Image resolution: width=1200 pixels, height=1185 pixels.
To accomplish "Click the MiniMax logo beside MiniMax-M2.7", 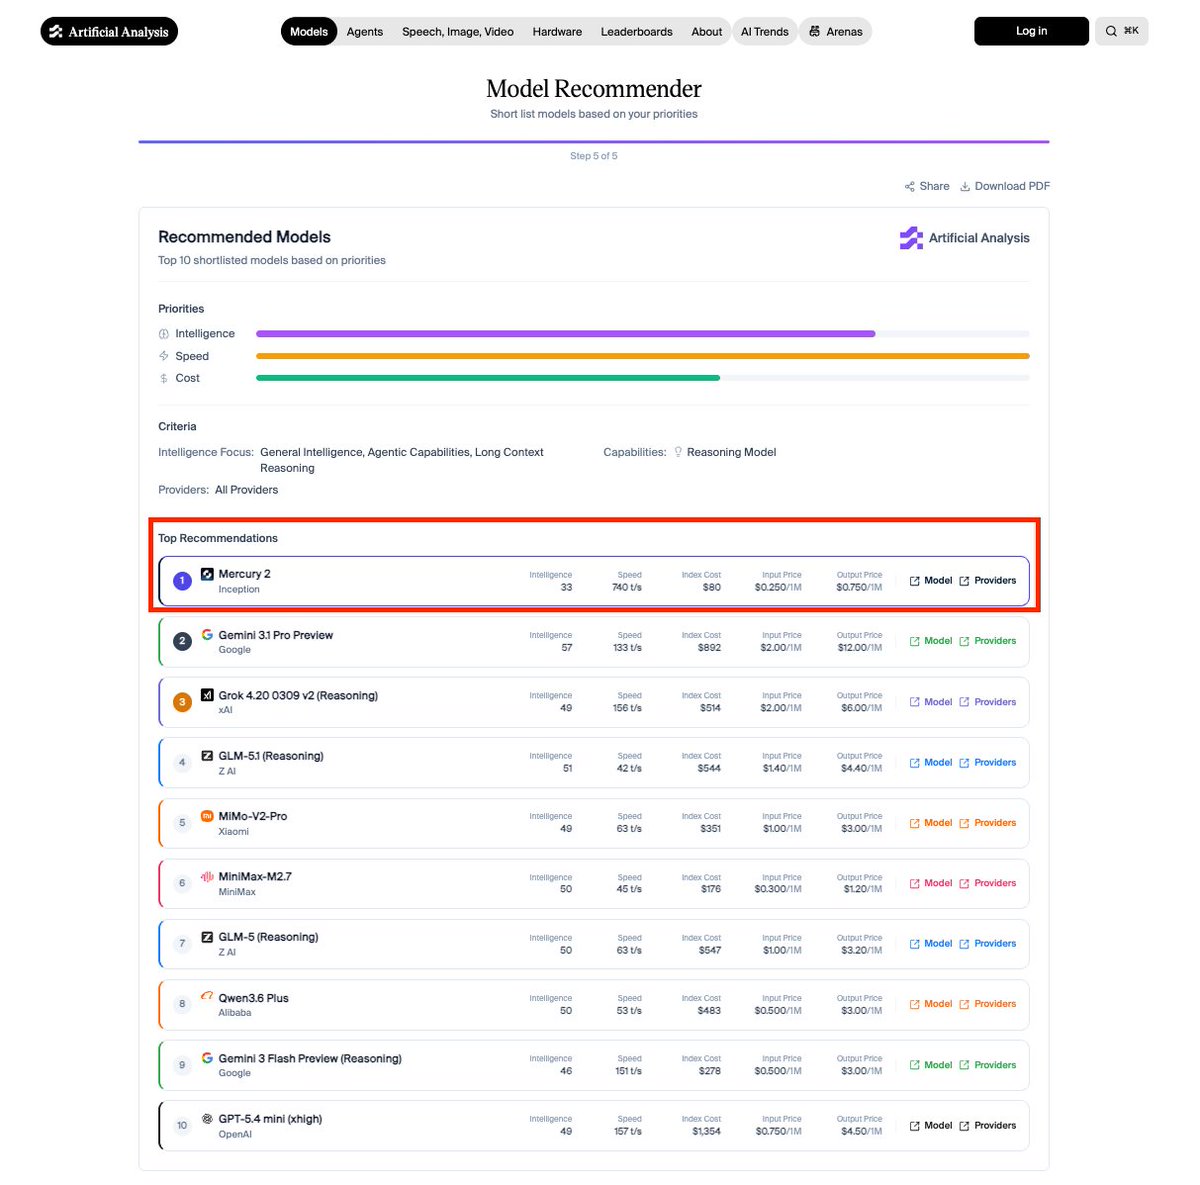I will (x=207, y=877).
